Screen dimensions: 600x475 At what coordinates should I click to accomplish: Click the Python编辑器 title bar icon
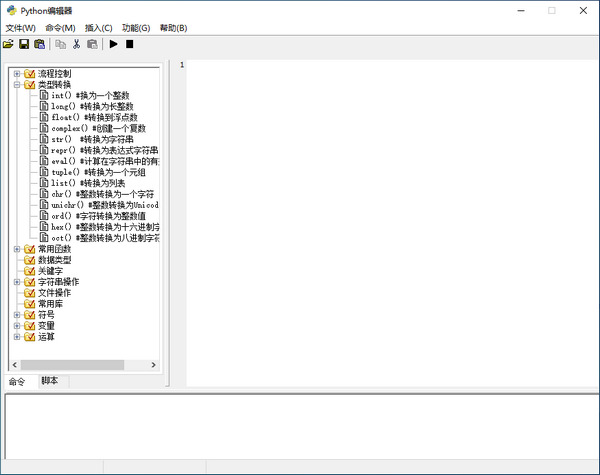[11, 10]
